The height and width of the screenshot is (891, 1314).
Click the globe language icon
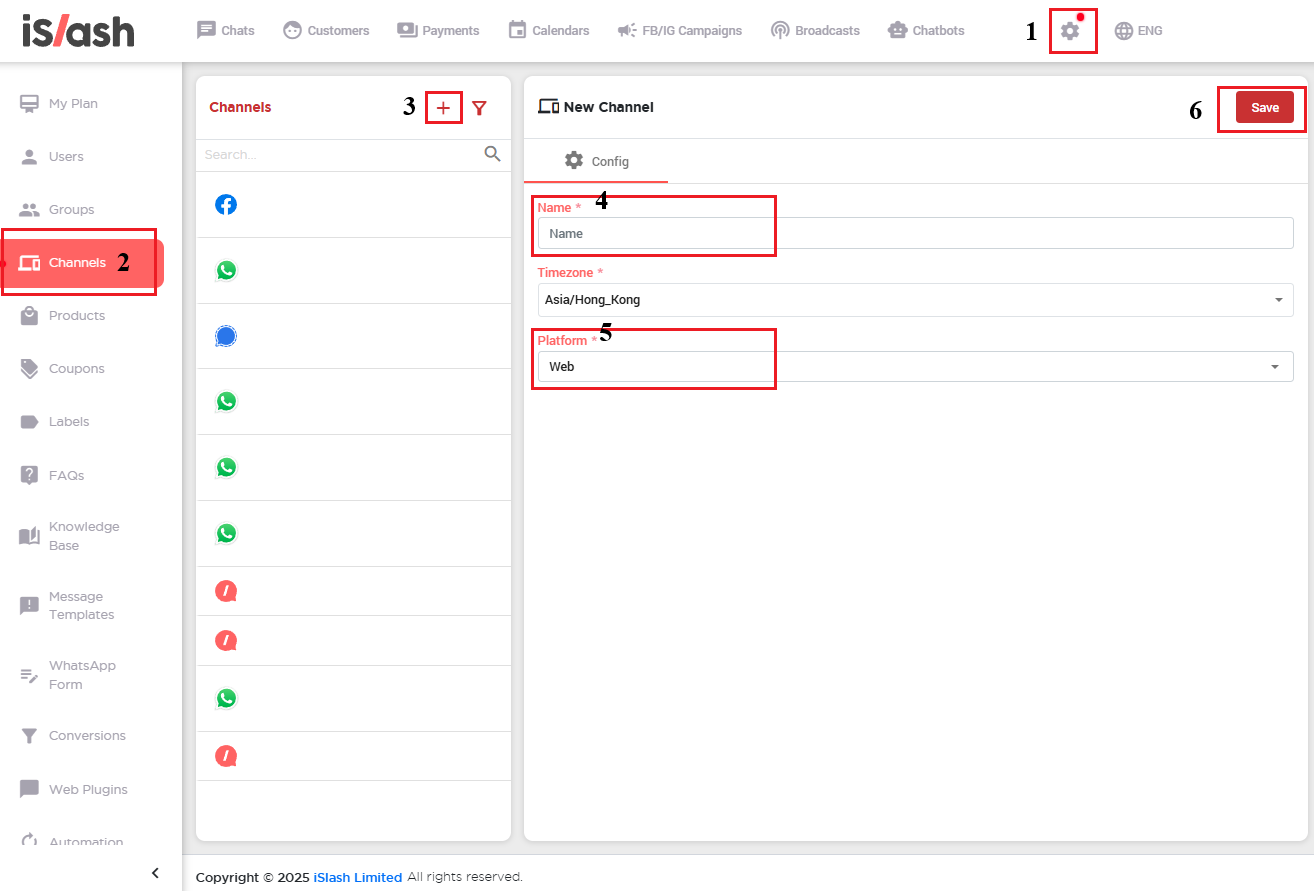pos(1124,31)
